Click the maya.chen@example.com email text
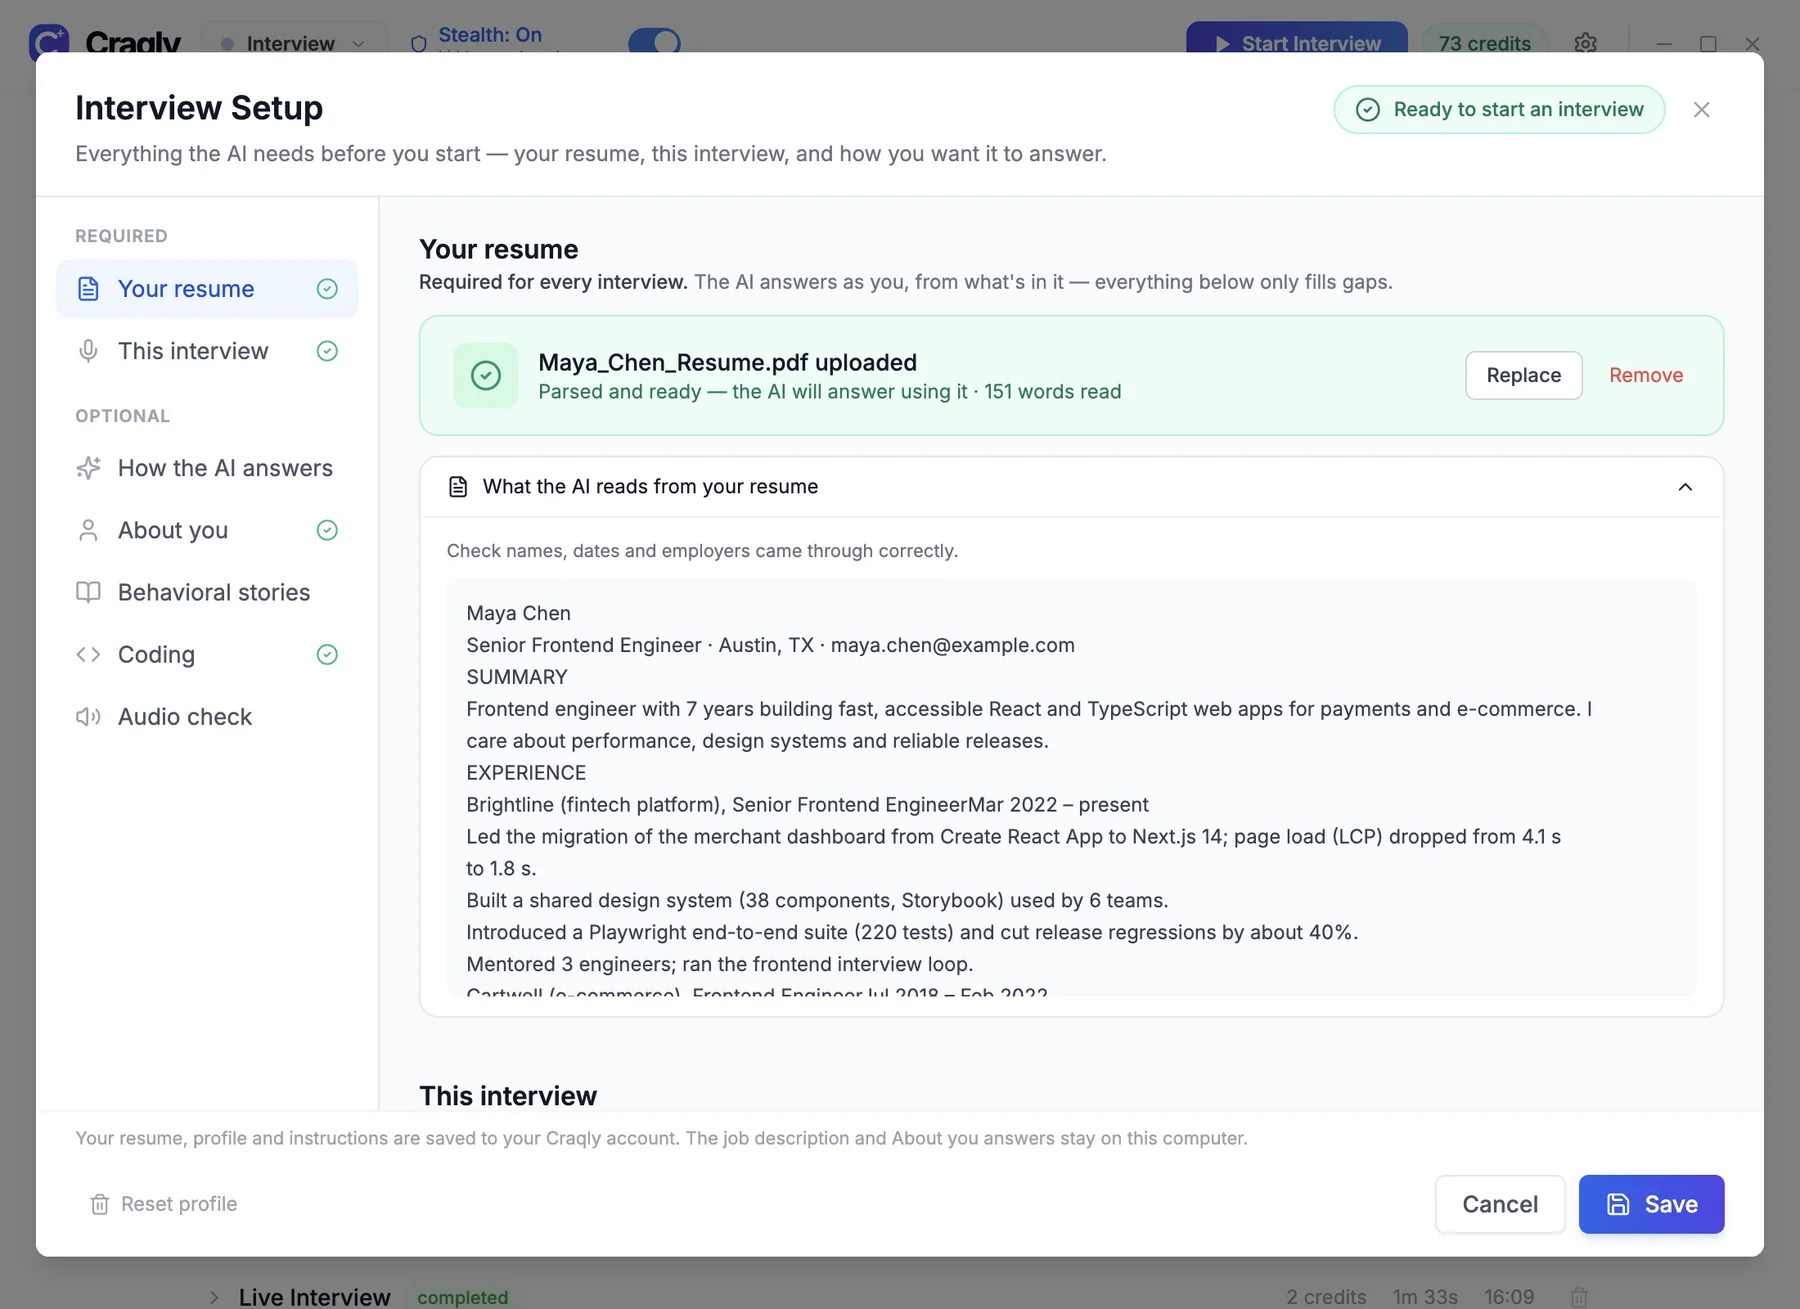 click(x=953, y=645)
